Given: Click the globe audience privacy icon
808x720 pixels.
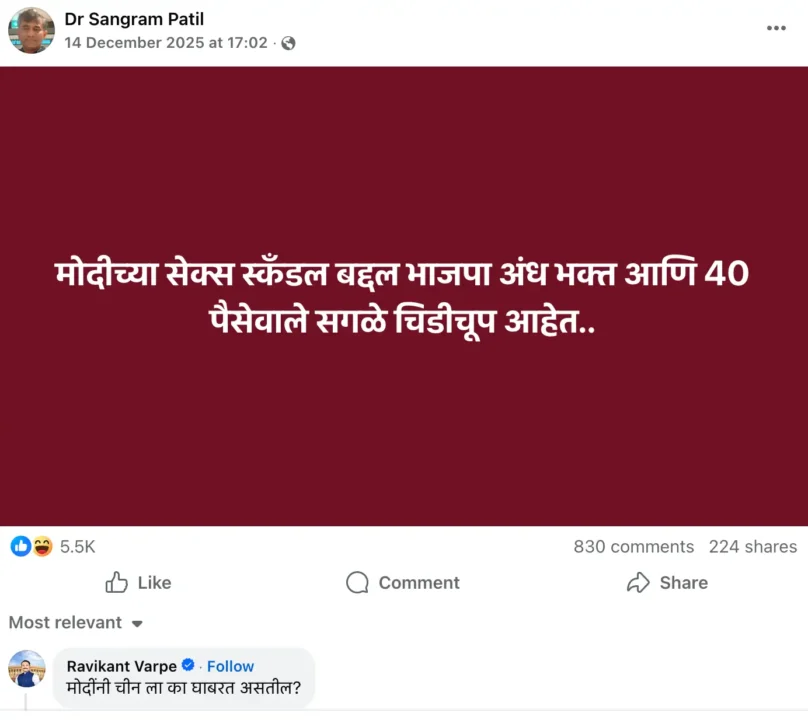Looking at the screenshot, I should (287, 43).
